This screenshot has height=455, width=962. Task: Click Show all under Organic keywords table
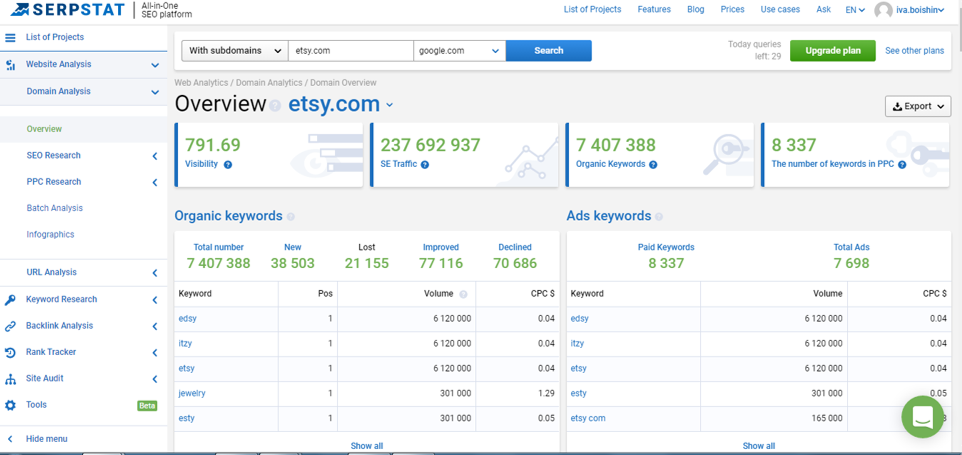tap(367, 446)
